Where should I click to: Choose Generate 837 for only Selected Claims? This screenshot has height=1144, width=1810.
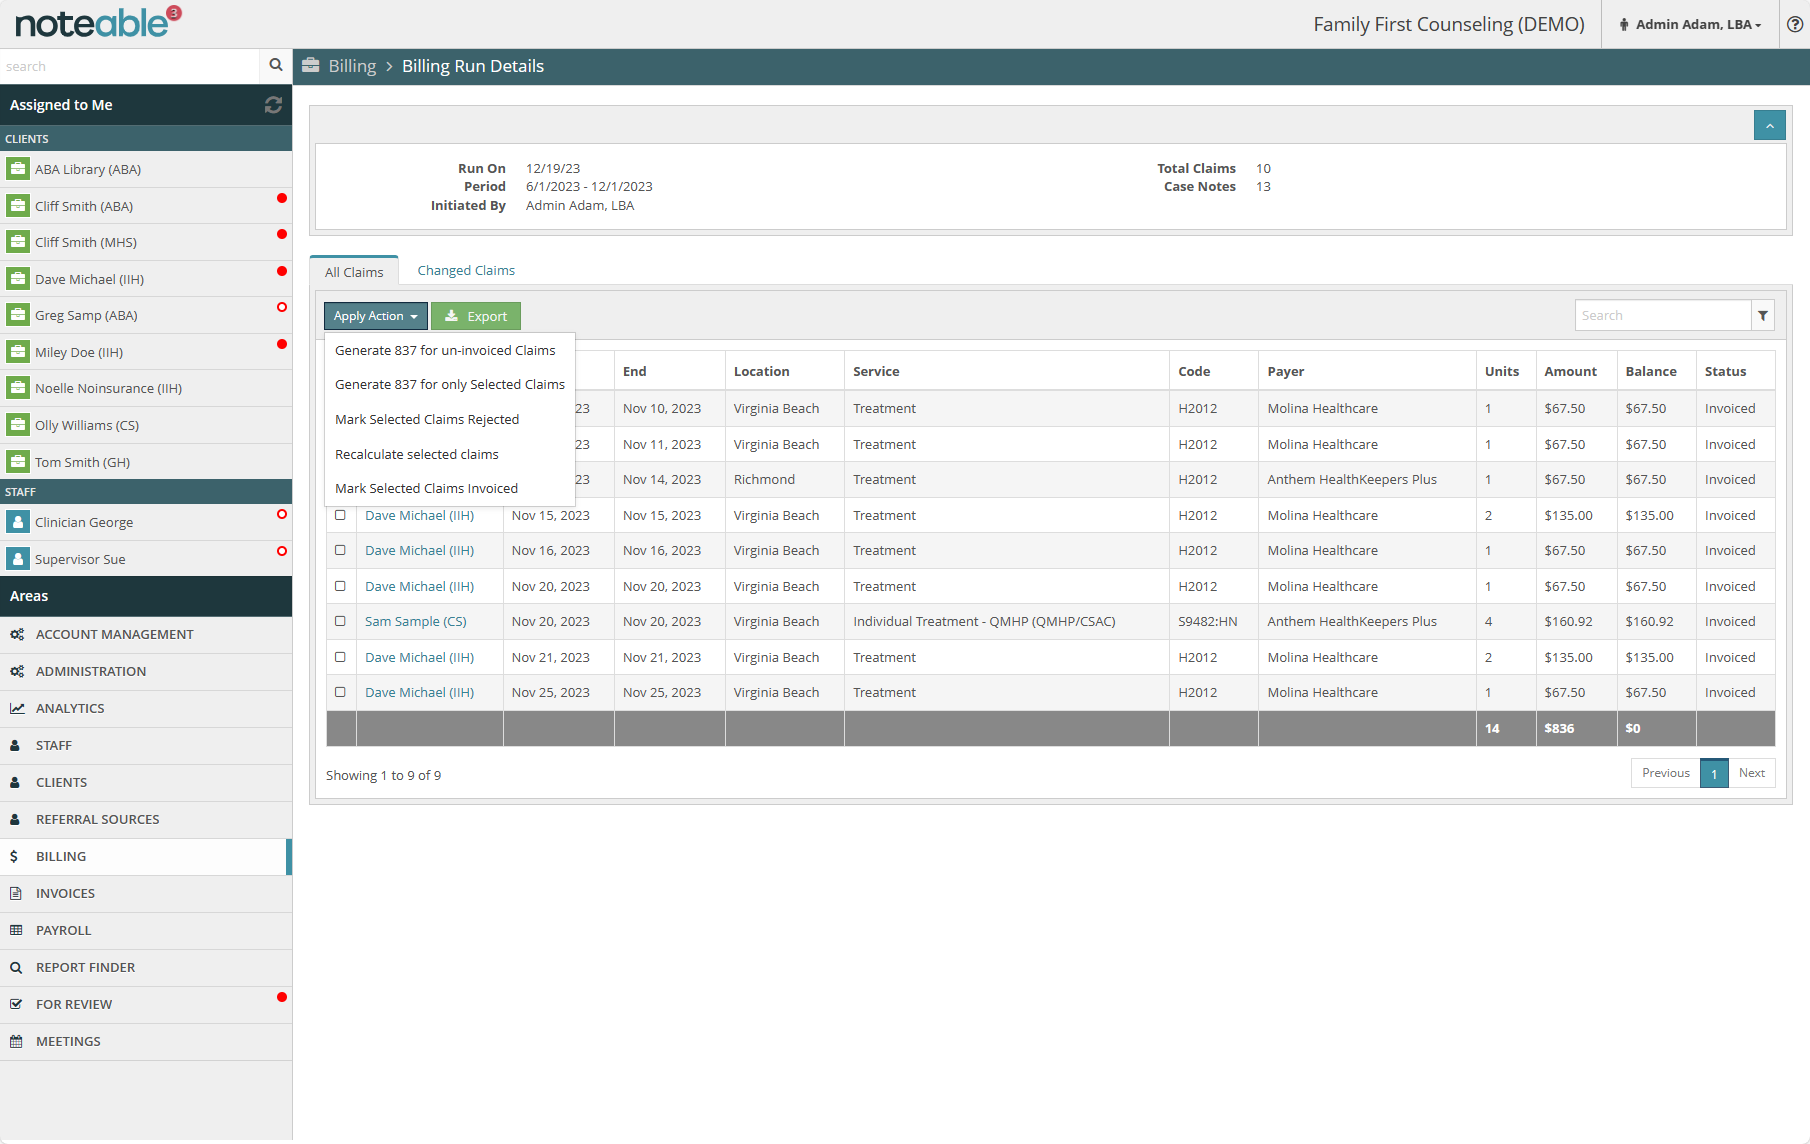tap(450, 384)
